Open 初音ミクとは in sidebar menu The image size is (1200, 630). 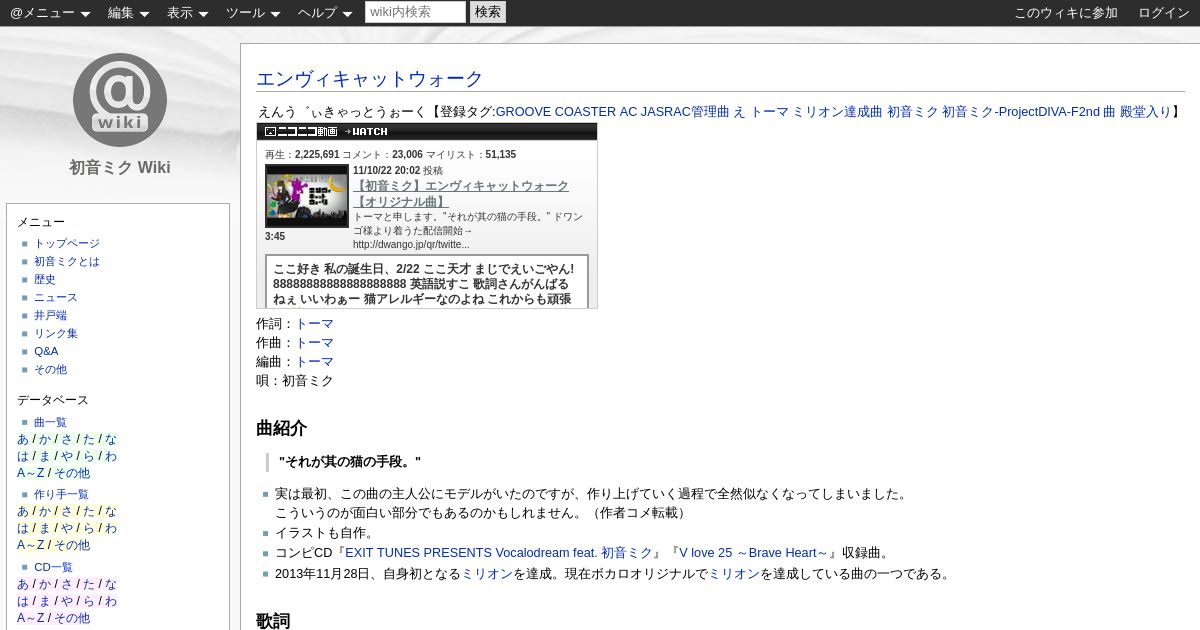67,261
